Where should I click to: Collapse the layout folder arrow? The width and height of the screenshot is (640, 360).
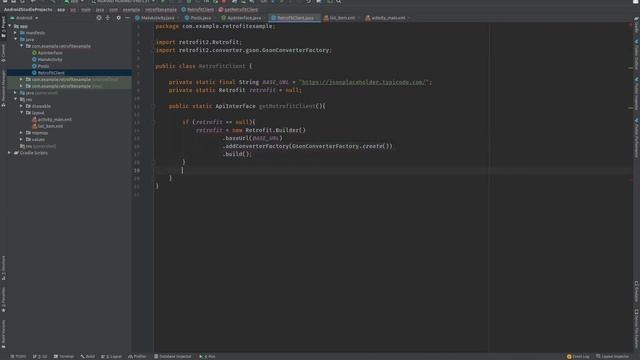22,113
